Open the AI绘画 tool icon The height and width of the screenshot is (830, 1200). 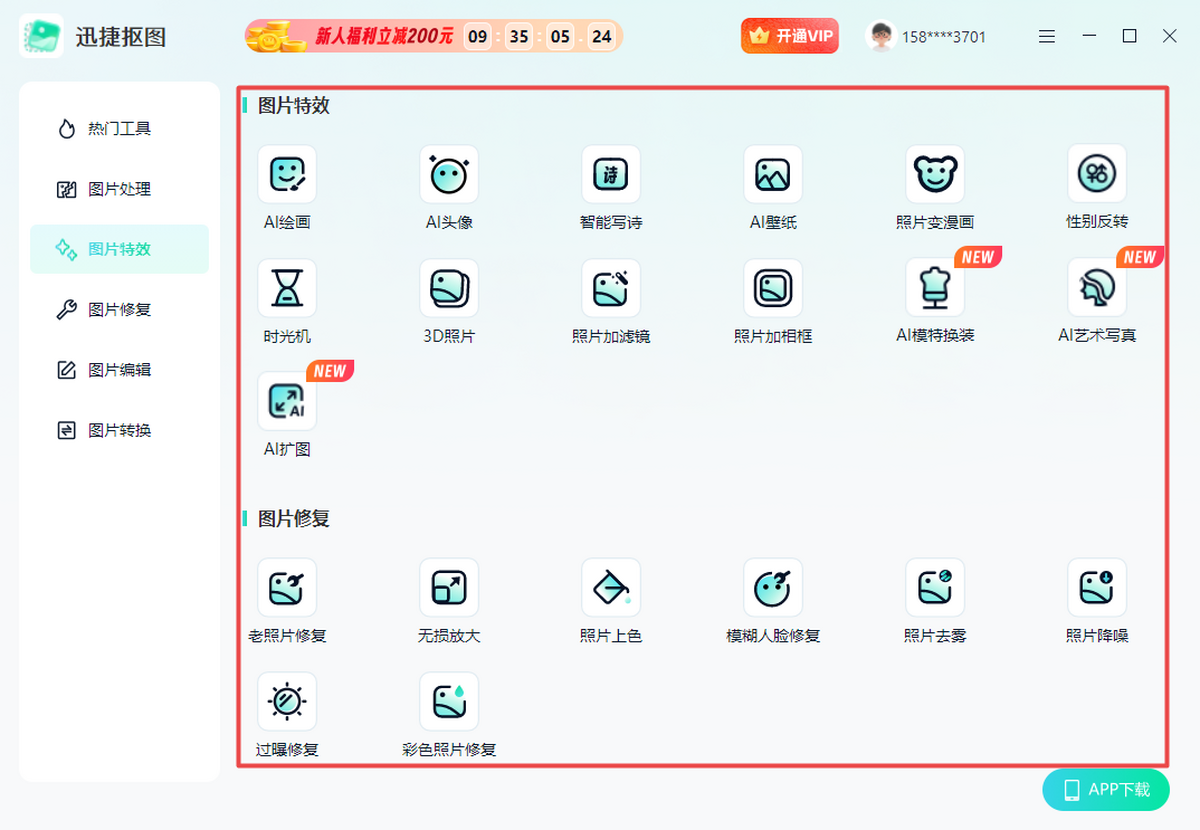(287, 174)
